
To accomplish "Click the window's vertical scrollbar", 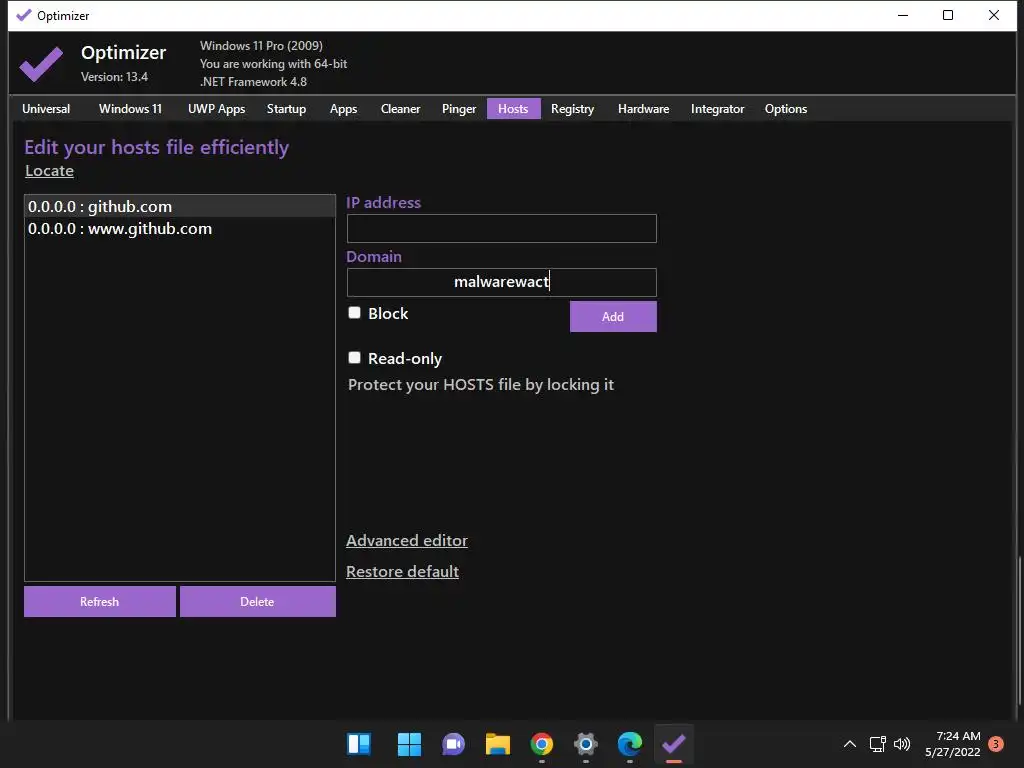I will pyautogui.click(x=1019, y=630).
